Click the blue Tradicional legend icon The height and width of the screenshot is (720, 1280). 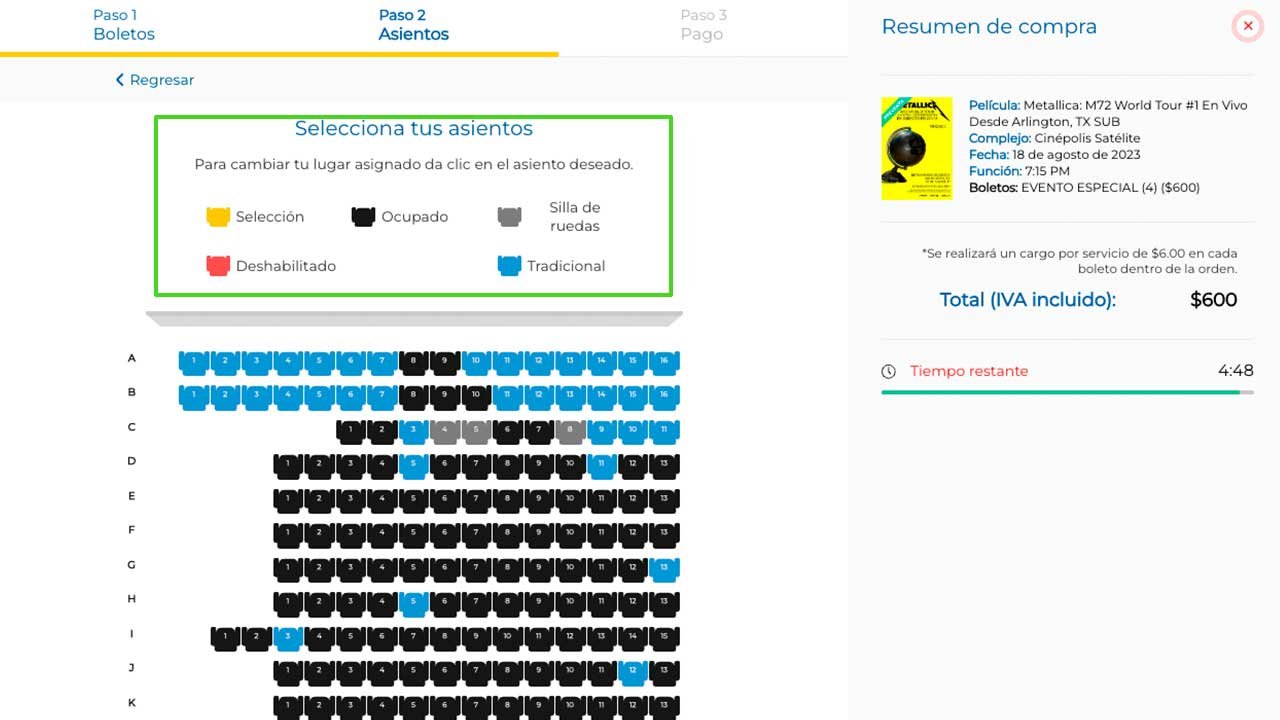[509, 265]
